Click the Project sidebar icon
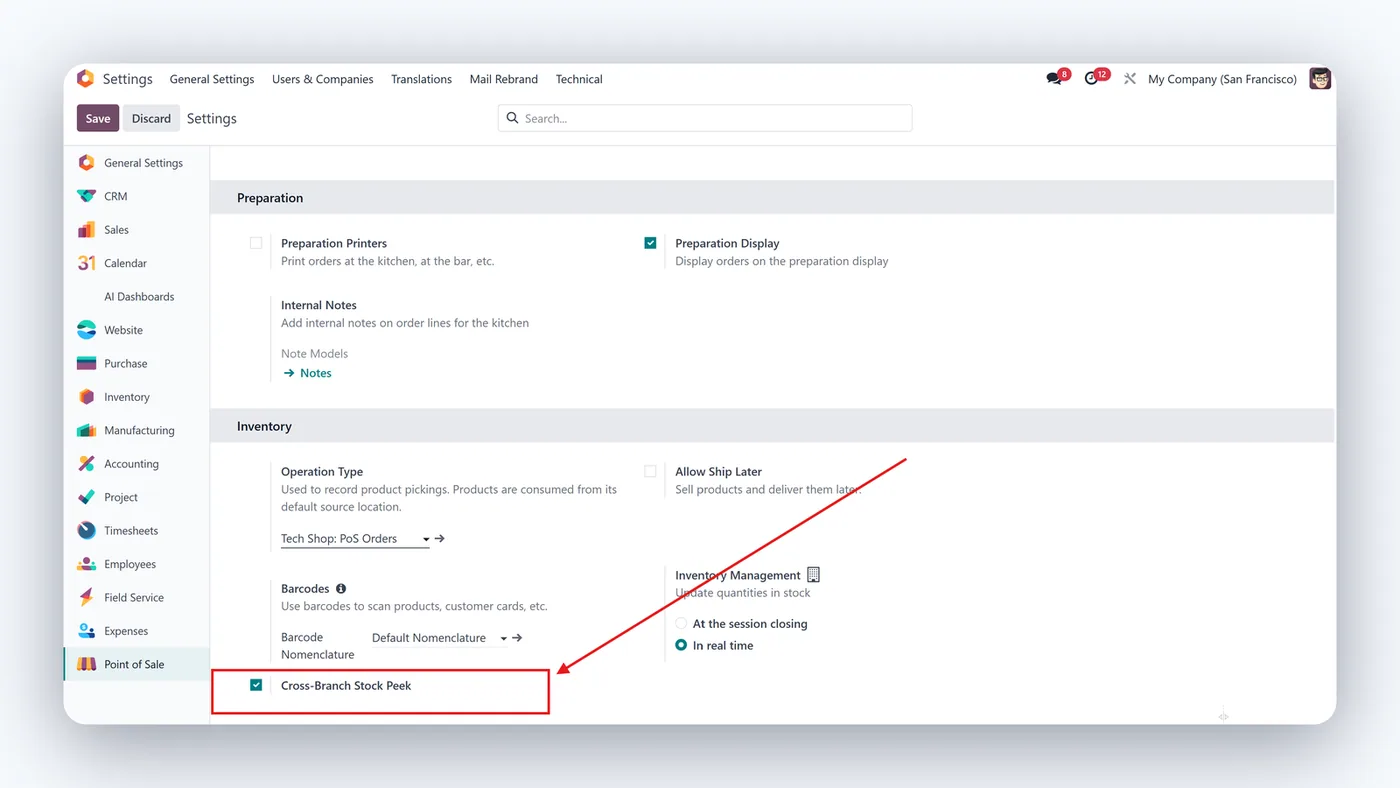 tap(87, 497)
